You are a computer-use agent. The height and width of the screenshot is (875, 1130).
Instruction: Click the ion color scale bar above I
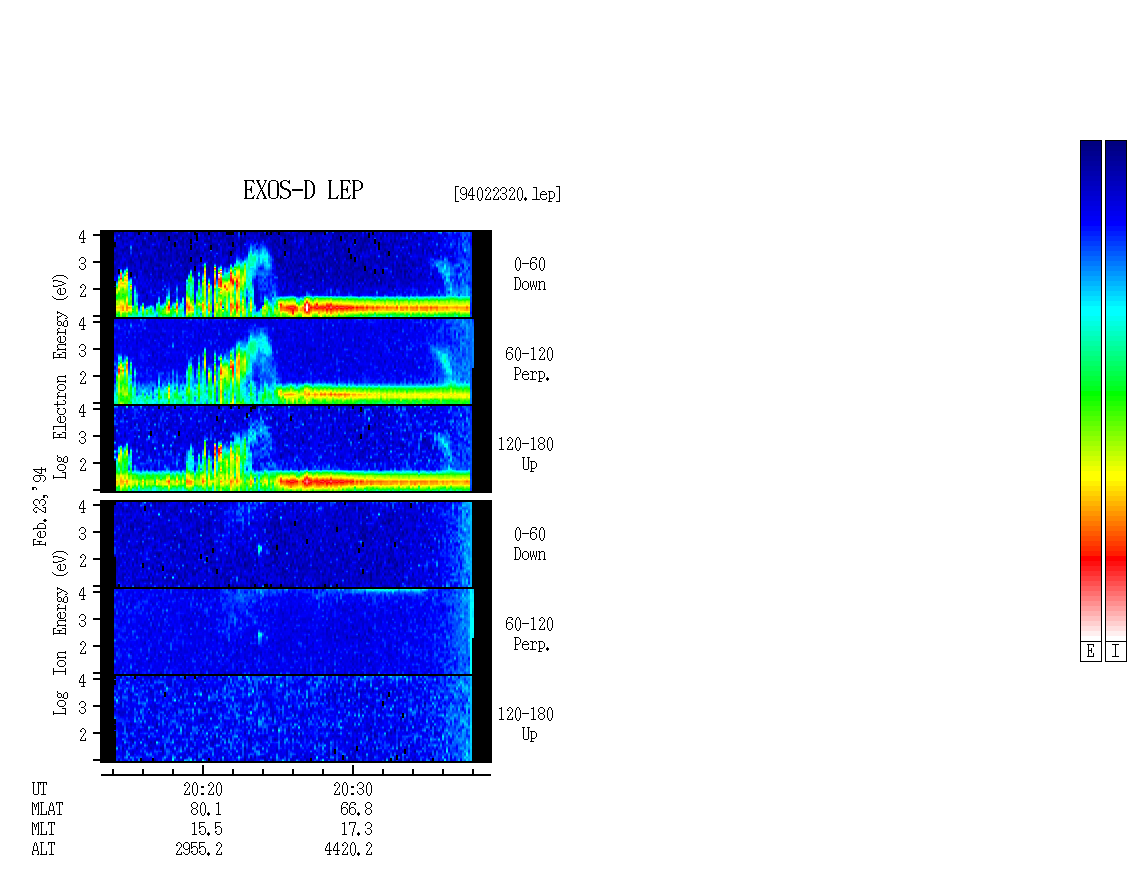click(x=1116, y=390)
